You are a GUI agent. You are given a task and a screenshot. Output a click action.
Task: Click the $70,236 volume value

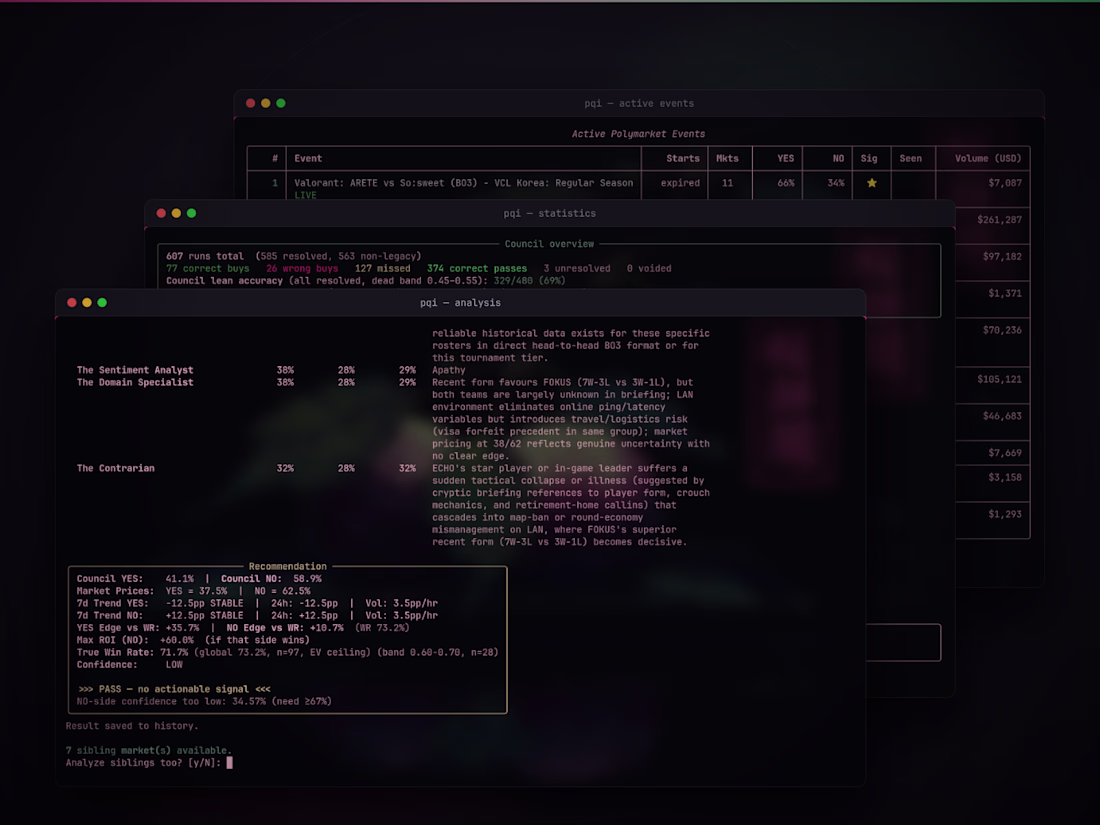[1002, 330]
